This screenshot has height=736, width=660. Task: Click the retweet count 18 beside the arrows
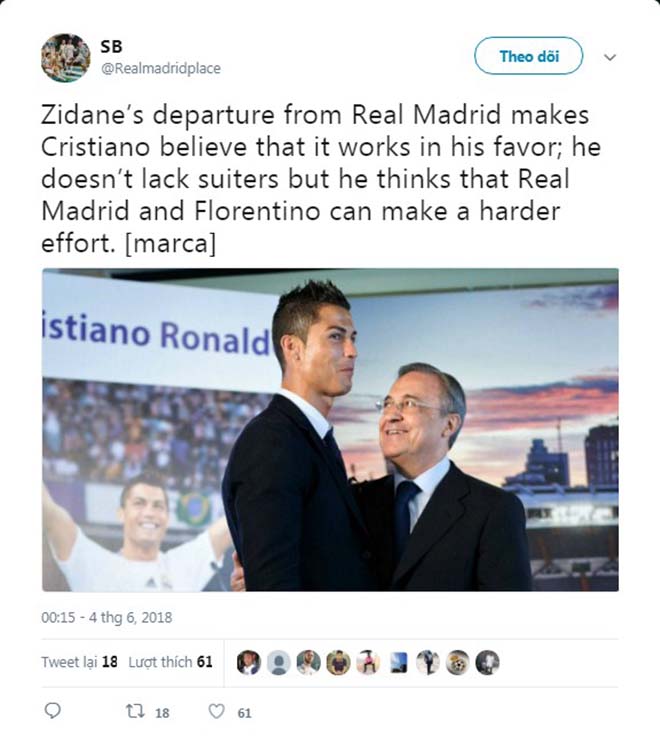click(x=162, y=712)
